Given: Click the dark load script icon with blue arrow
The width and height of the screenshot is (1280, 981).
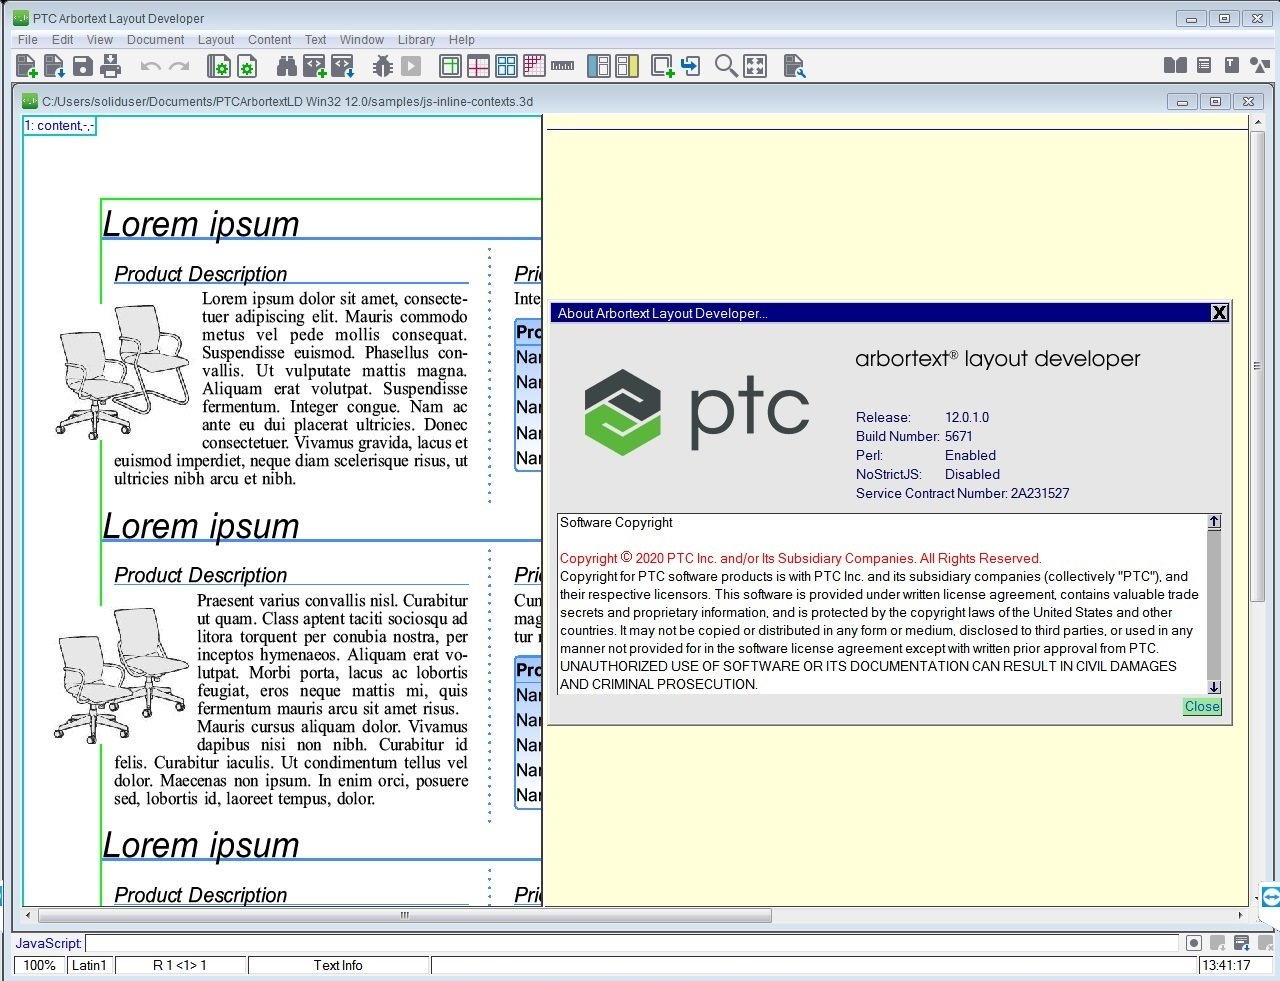Looking at the screenshot, I should point(1242,943).
